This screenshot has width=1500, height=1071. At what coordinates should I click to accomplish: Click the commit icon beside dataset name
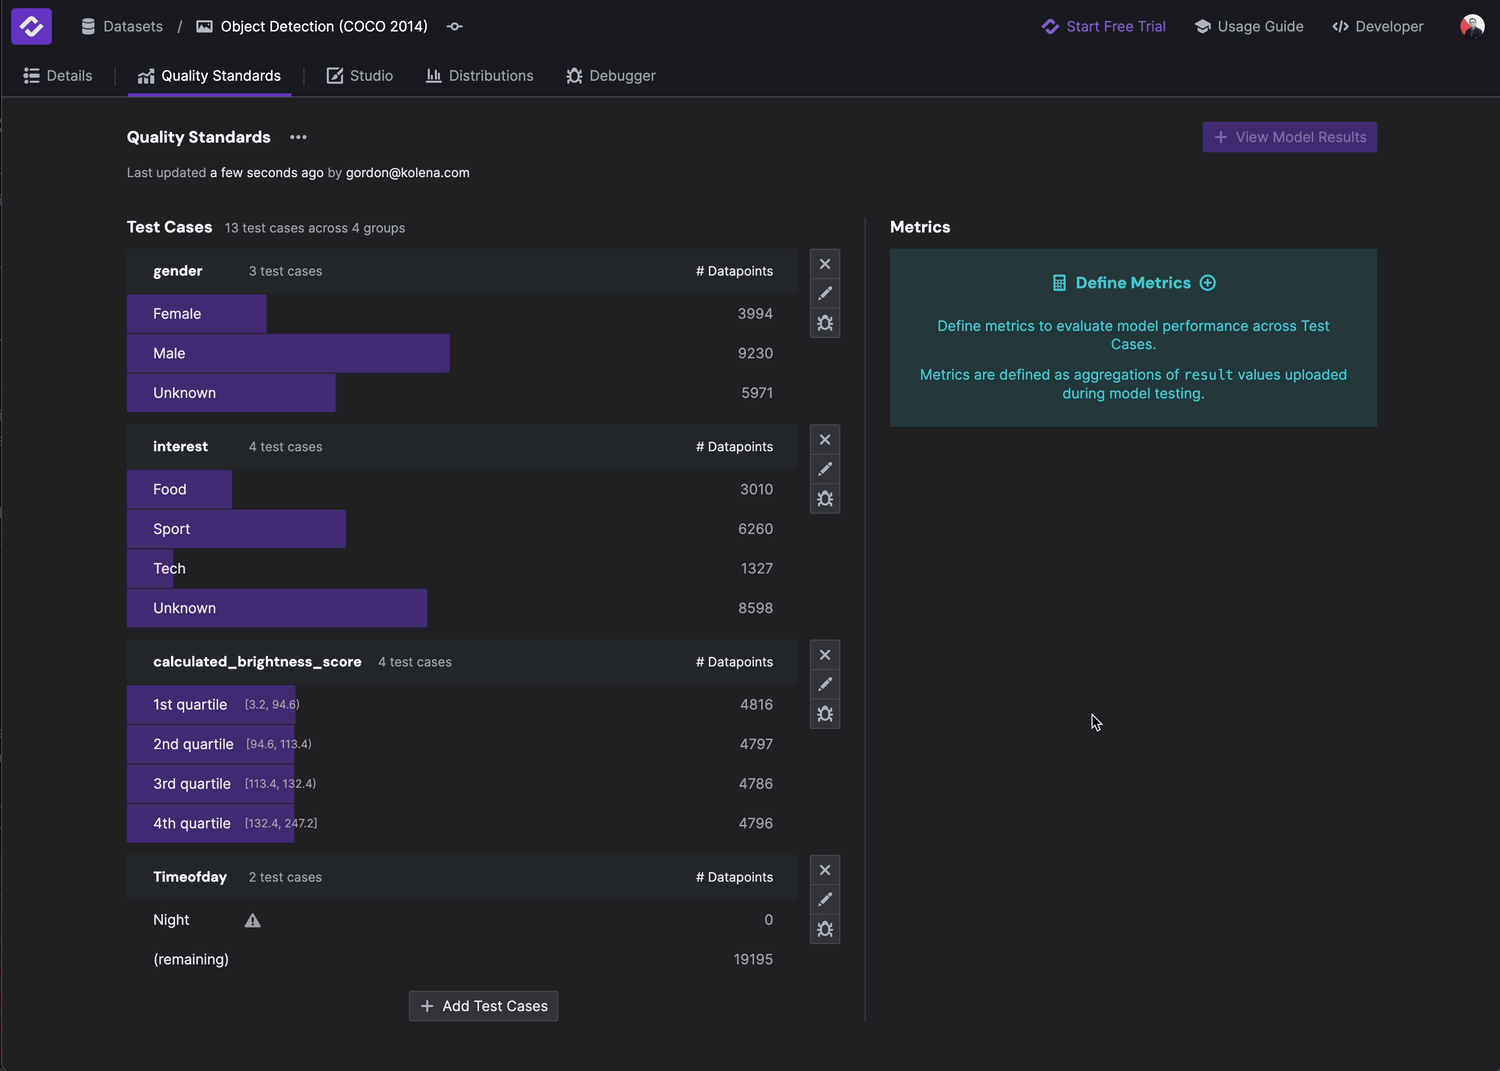click(x=455, y=27)
